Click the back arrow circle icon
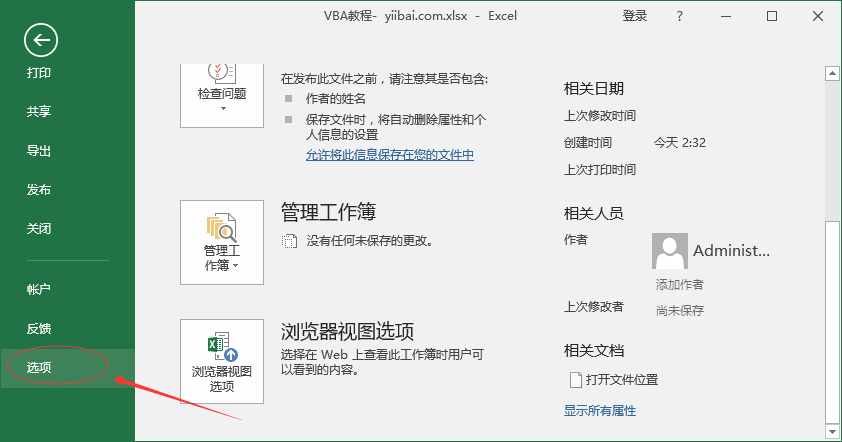Screen dimensions: 842x442 pos(41,40)
